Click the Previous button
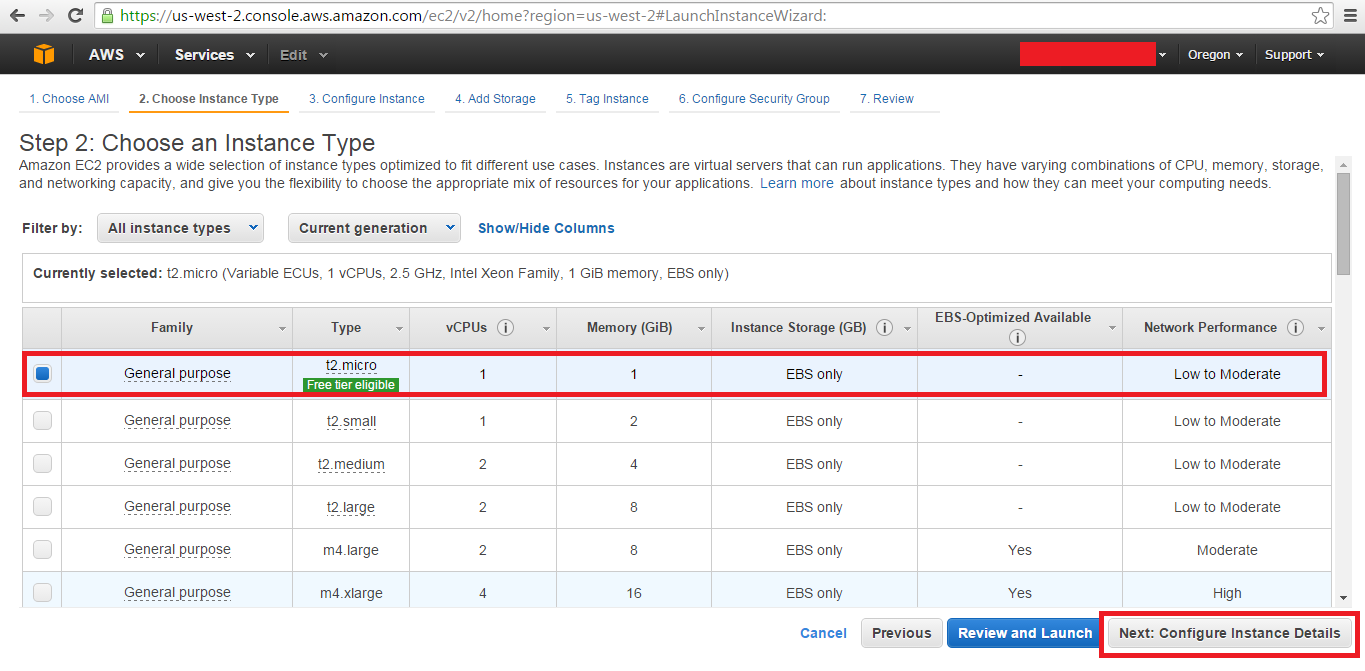This screenshot has height=671, width=1365. (x=901, y=633)
